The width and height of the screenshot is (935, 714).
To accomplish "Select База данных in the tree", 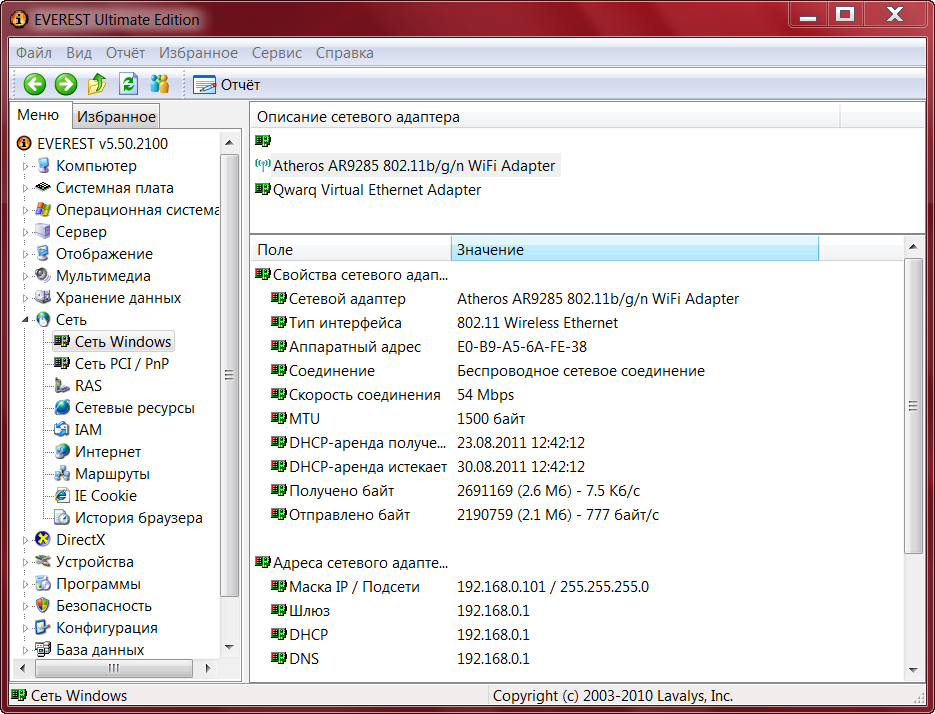I will [100, 650].
